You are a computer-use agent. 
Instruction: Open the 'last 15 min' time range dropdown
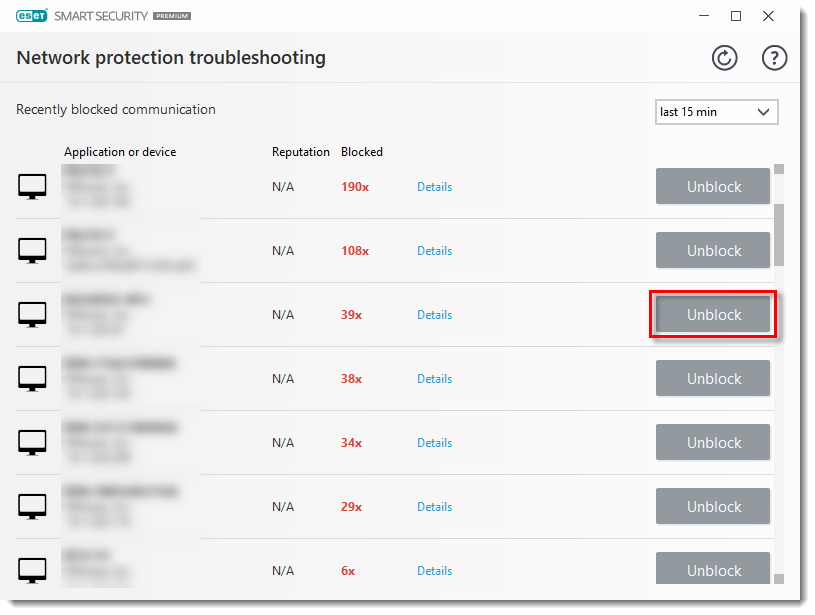[716, 112]
